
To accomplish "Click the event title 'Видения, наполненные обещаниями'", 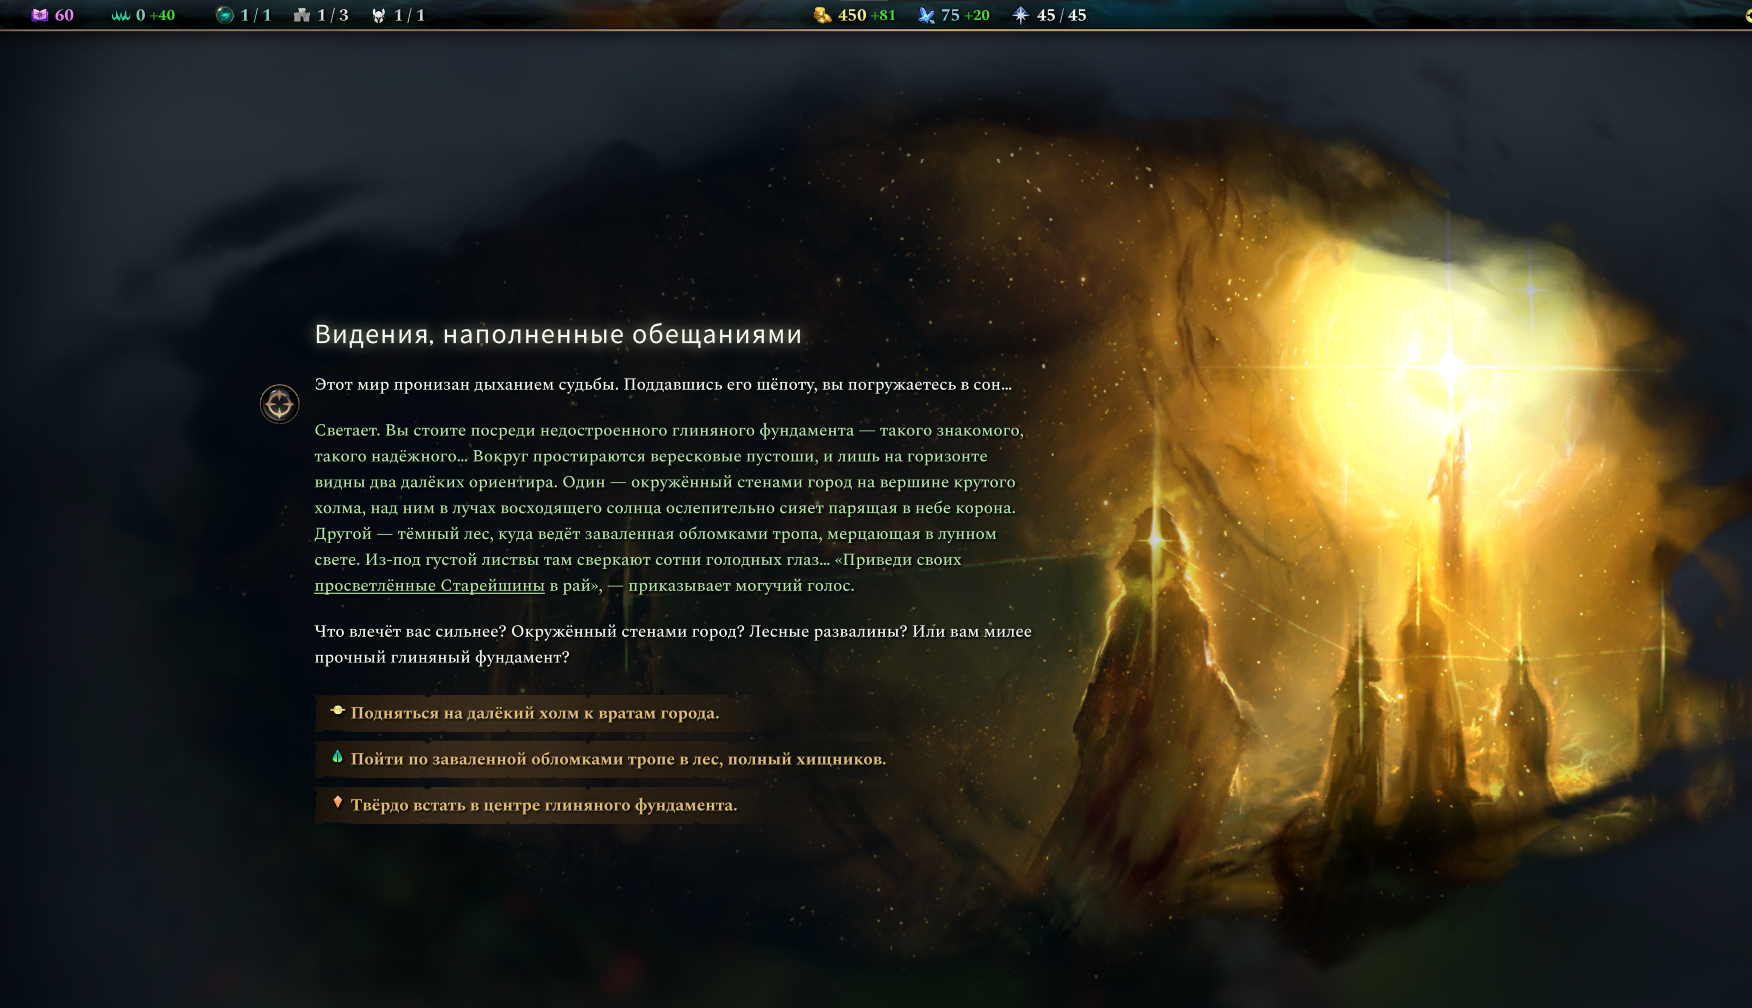I will point(558,335).
